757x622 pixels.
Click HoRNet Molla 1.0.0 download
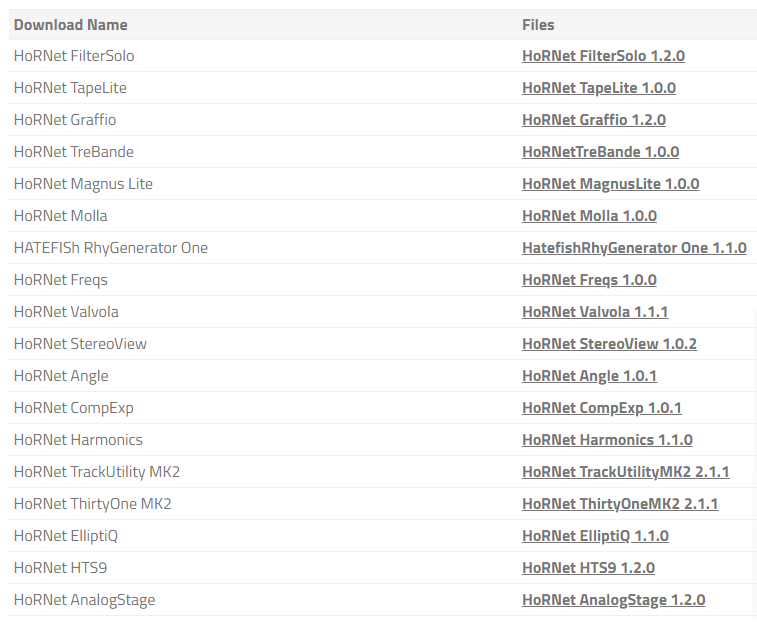point(589,216)
